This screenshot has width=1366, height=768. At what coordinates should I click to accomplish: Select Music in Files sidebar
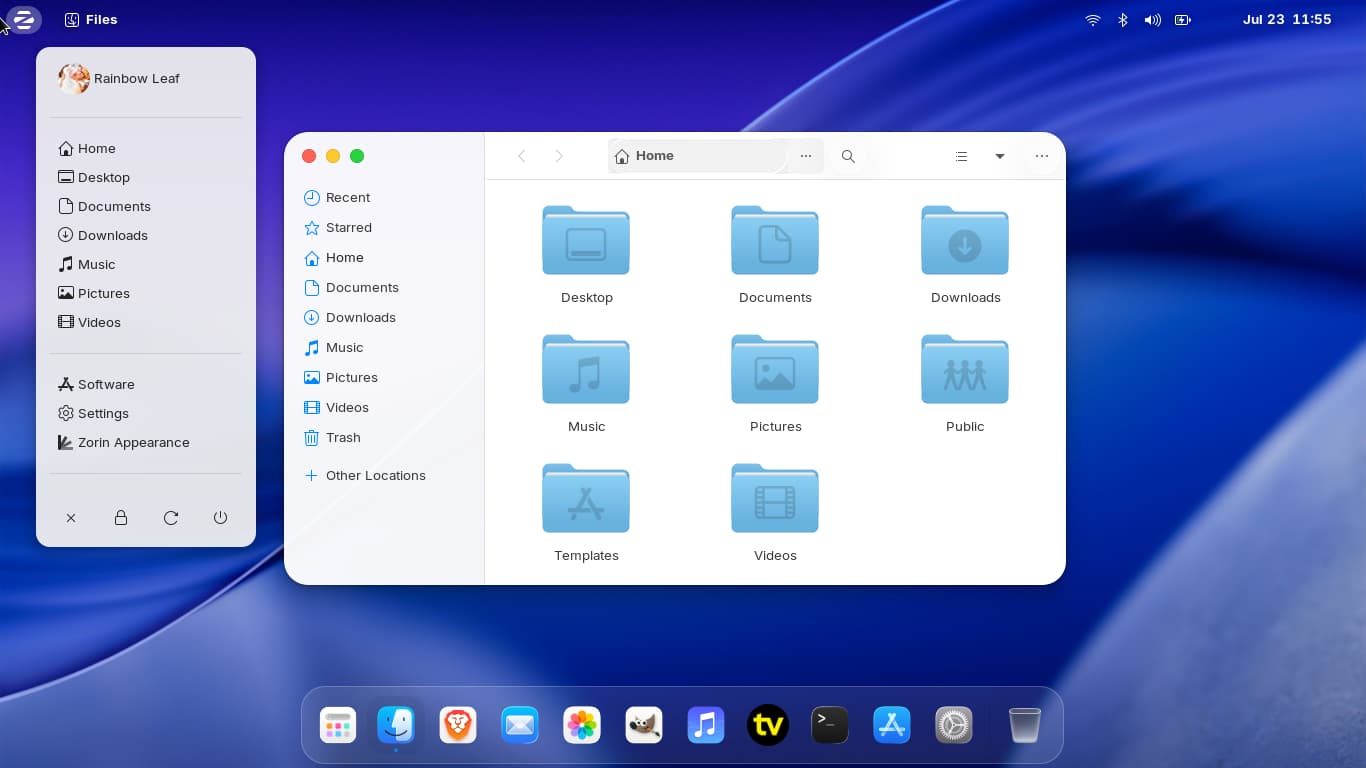click(x=384, y=347)
